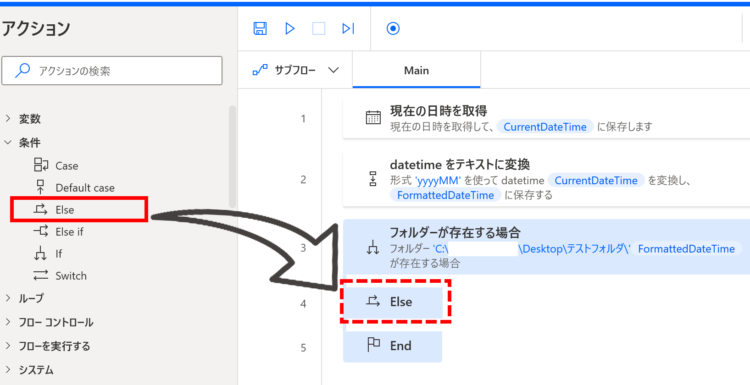This screenshot has width=750, height=385.
Task: Save the flow with the floppy icon
Action: click(x=260, y=29)
